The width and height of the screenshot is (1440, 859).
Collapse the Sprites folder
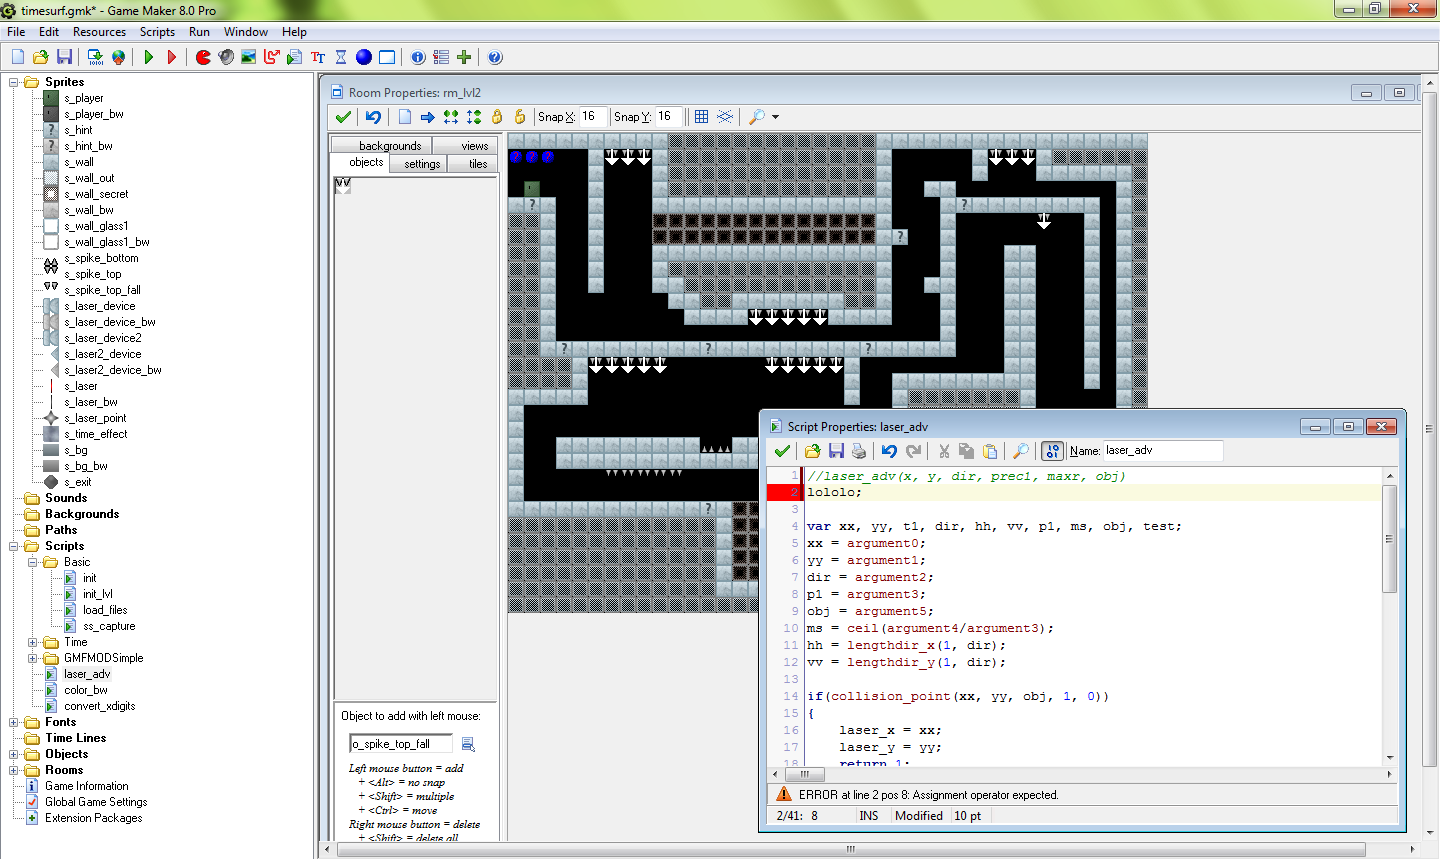click(x=14, y=82)
